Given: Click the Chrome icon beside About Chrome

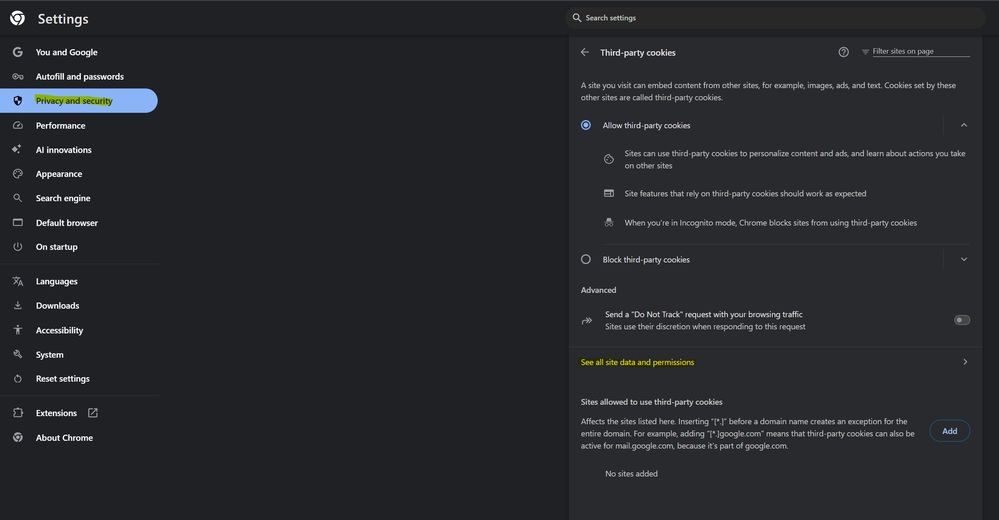Looking at the screenshot, I should tap(18, 437).
